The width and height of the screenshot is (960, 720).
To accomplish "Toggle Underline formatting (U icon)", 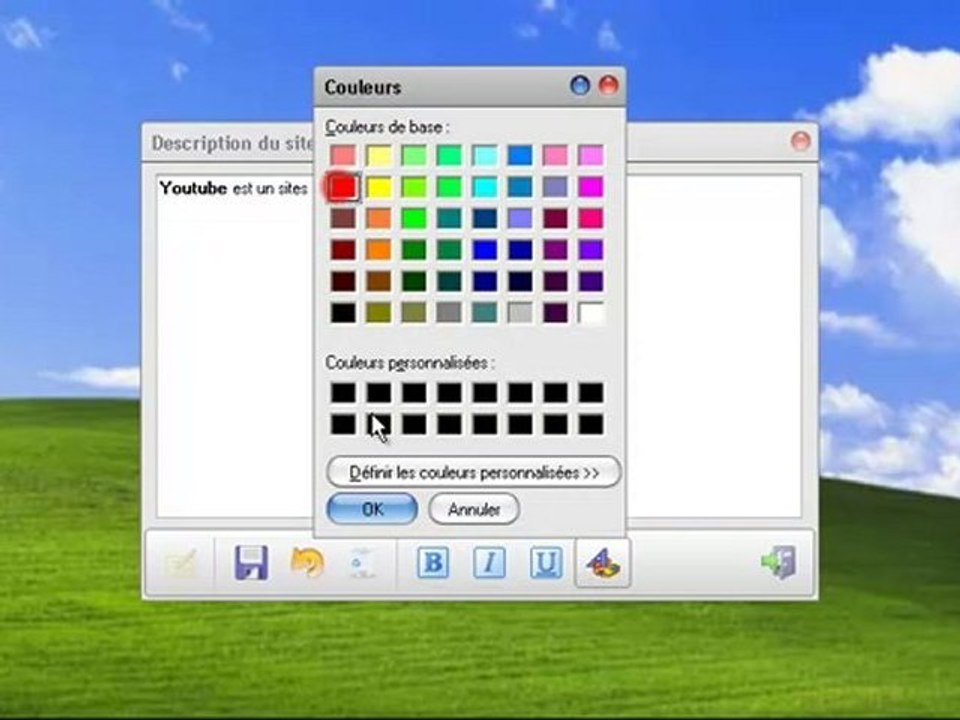I will (x=546, y=562).
